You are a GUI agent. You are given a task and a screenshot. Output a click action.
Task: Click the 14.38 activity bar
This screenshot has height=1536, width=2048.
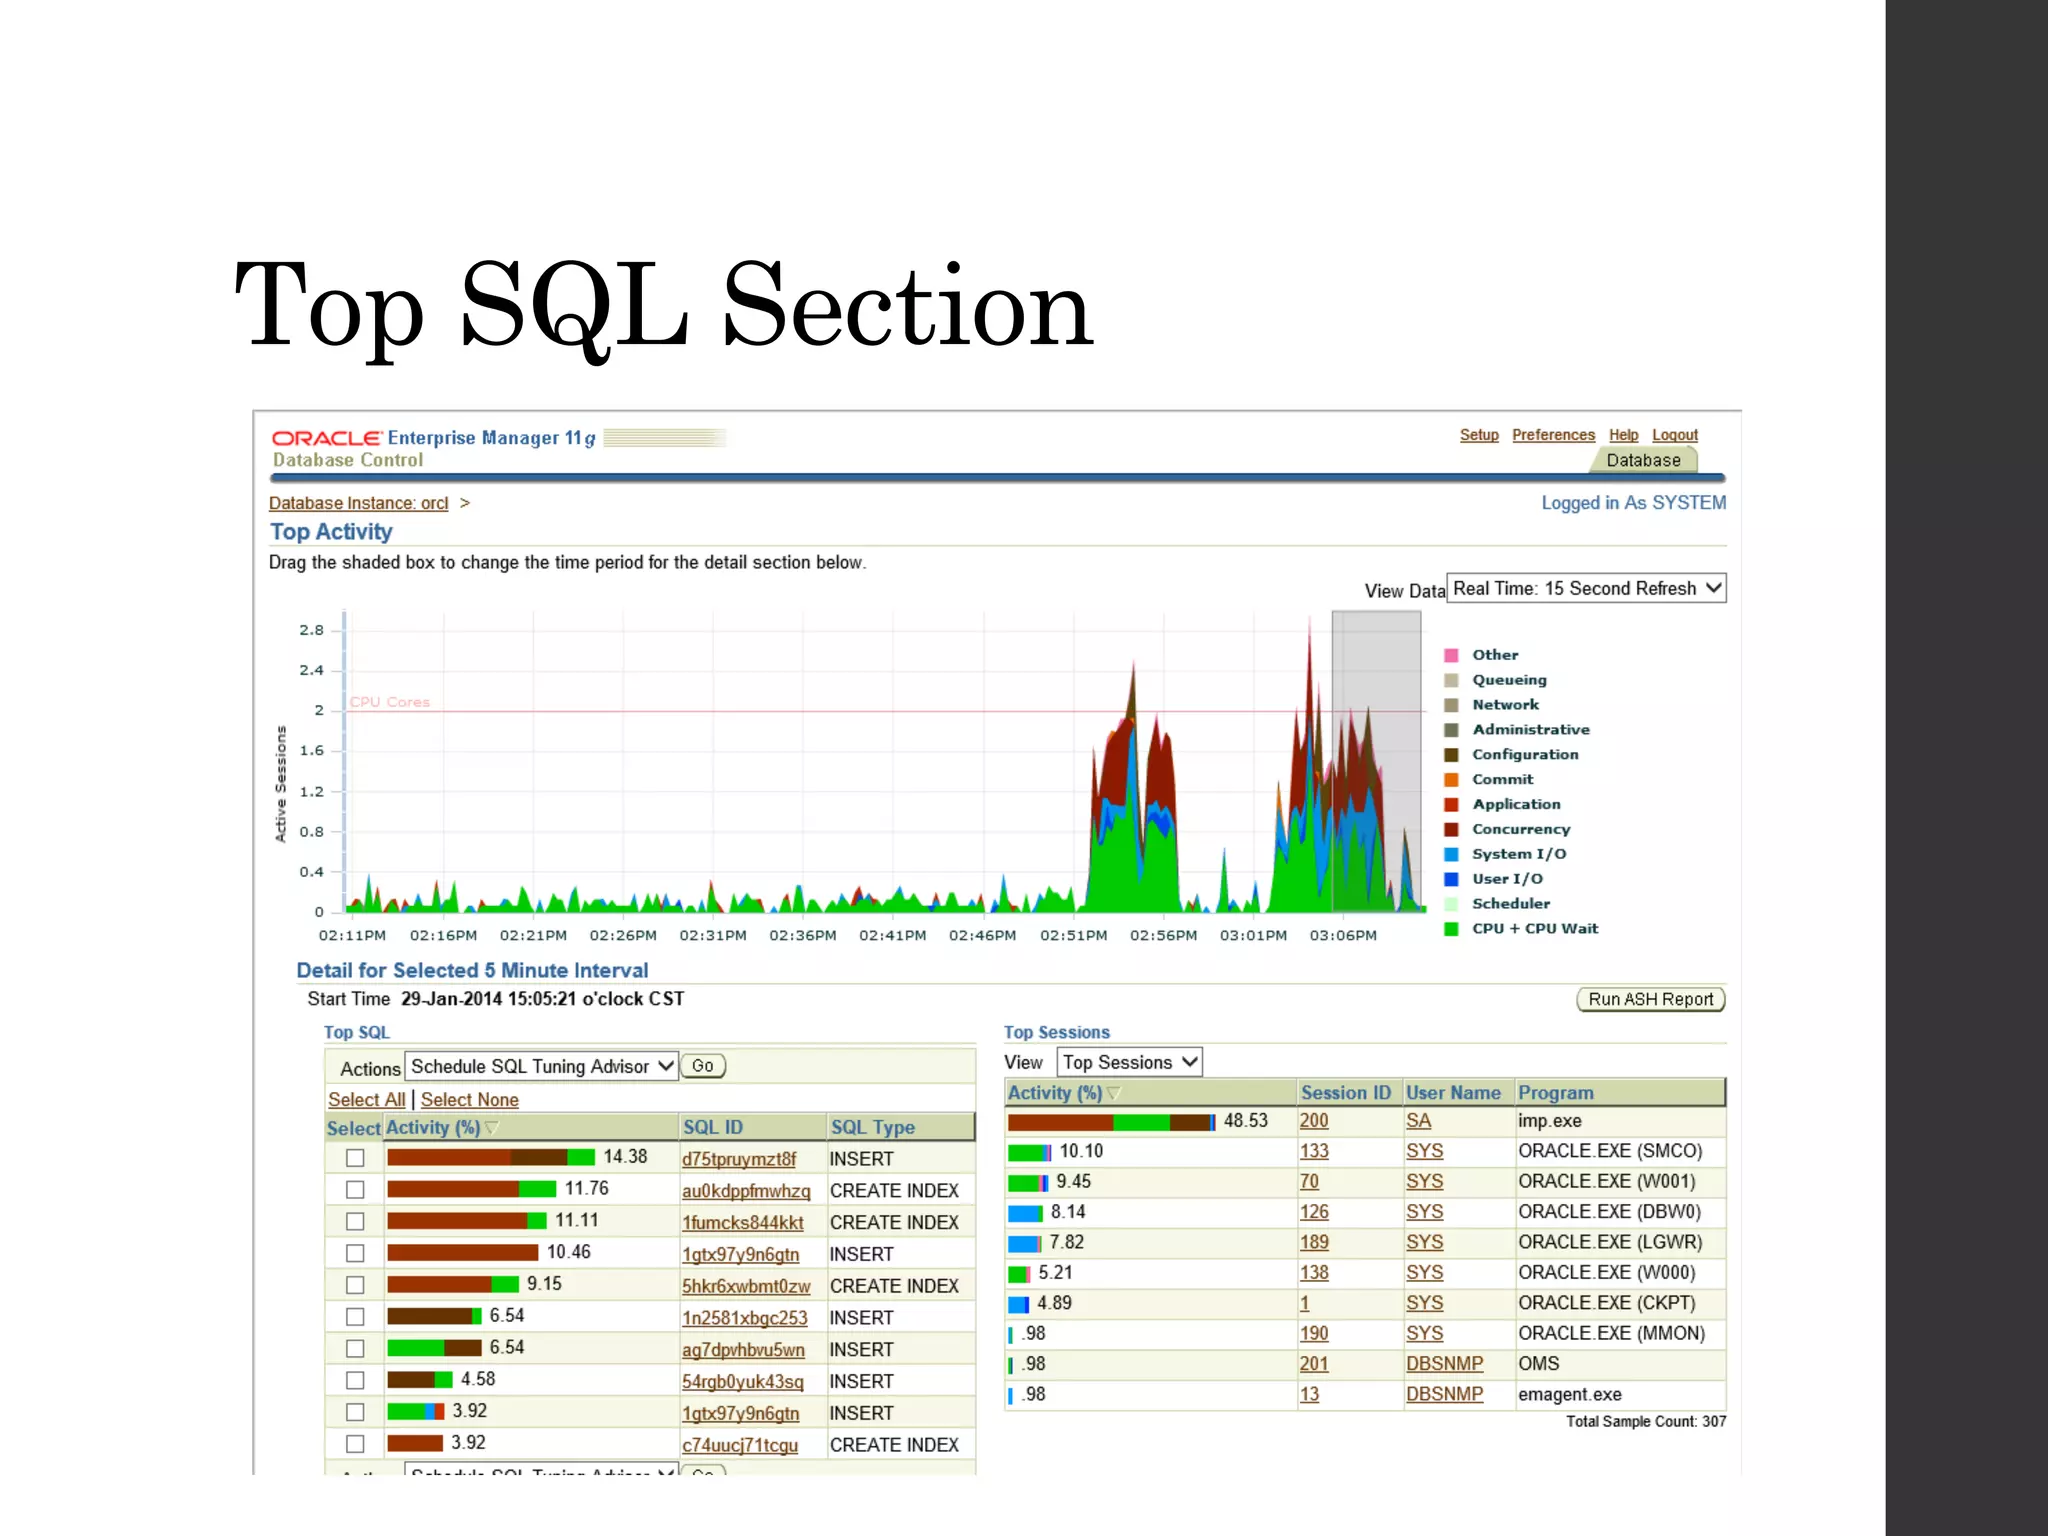(x=491, y=1157)
